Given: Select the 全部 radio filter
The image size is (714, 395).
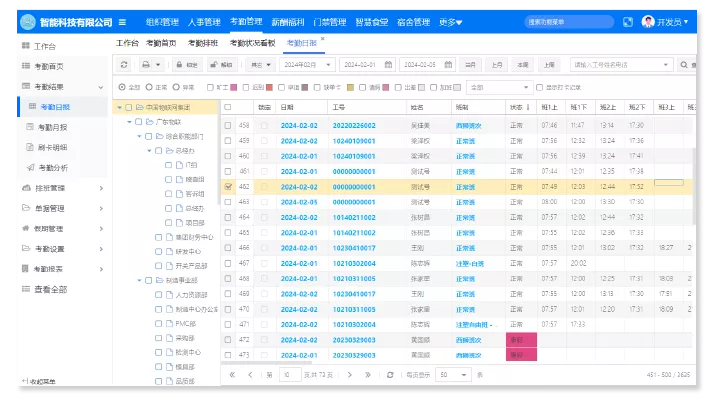Looking at the screenshot, I should coord(122,87).
